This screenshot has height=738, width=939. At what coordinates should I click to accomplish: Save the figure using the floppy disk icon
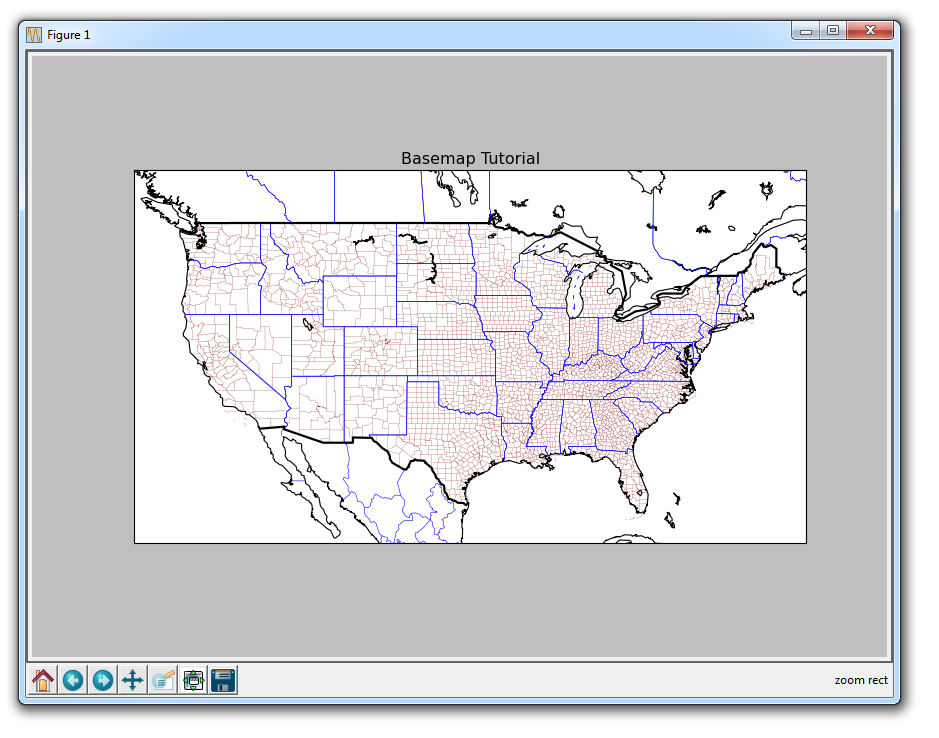click(222, 680)
